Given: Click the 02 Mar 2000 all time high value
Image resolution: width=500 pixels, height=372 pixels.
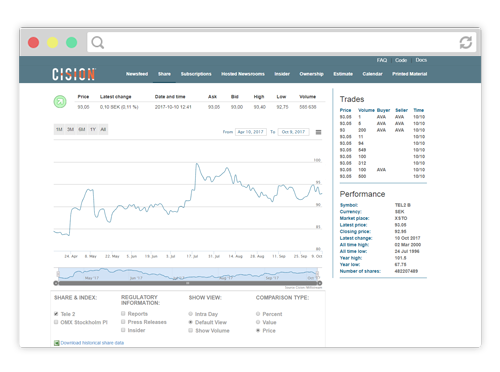Looking at the screenshot, I should click(x=408, y=245).
